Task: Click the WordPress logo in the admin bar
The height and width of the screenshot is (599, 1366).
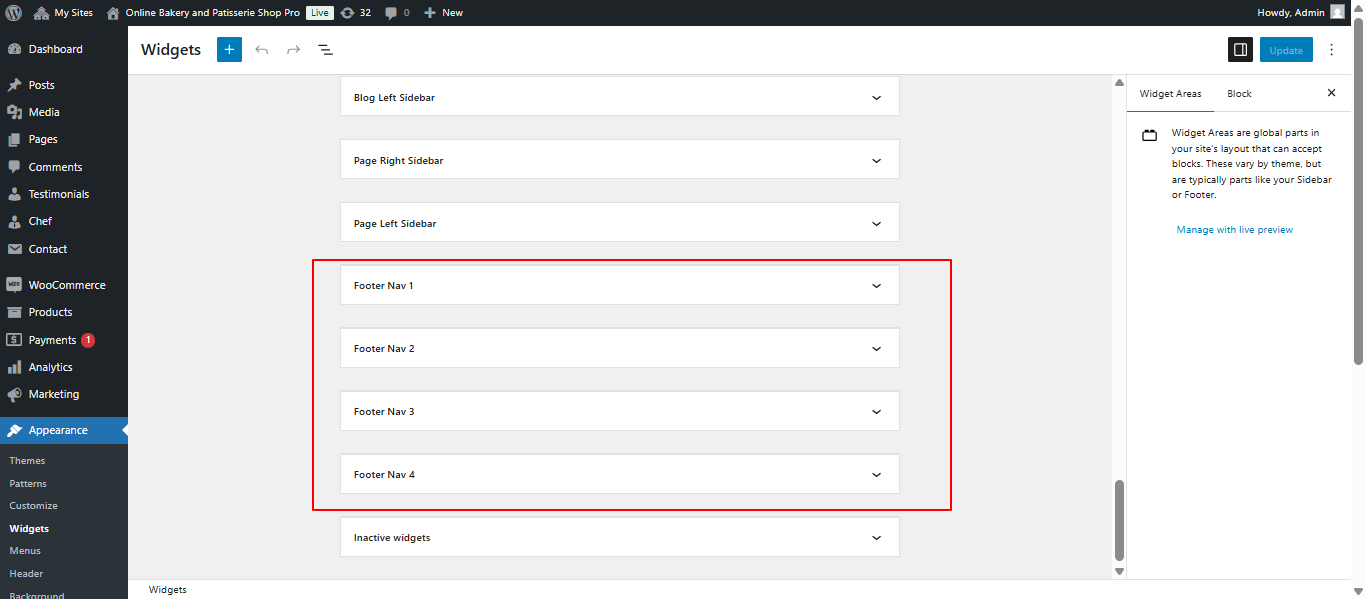Action: (11, 12)
